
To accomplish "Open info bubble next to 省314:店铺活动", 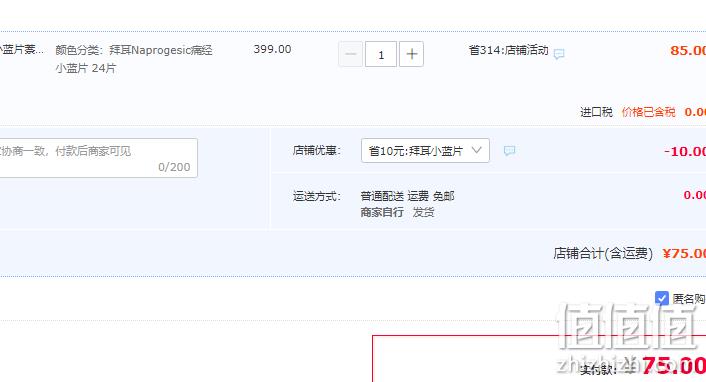I will click(x=559, y=54).
